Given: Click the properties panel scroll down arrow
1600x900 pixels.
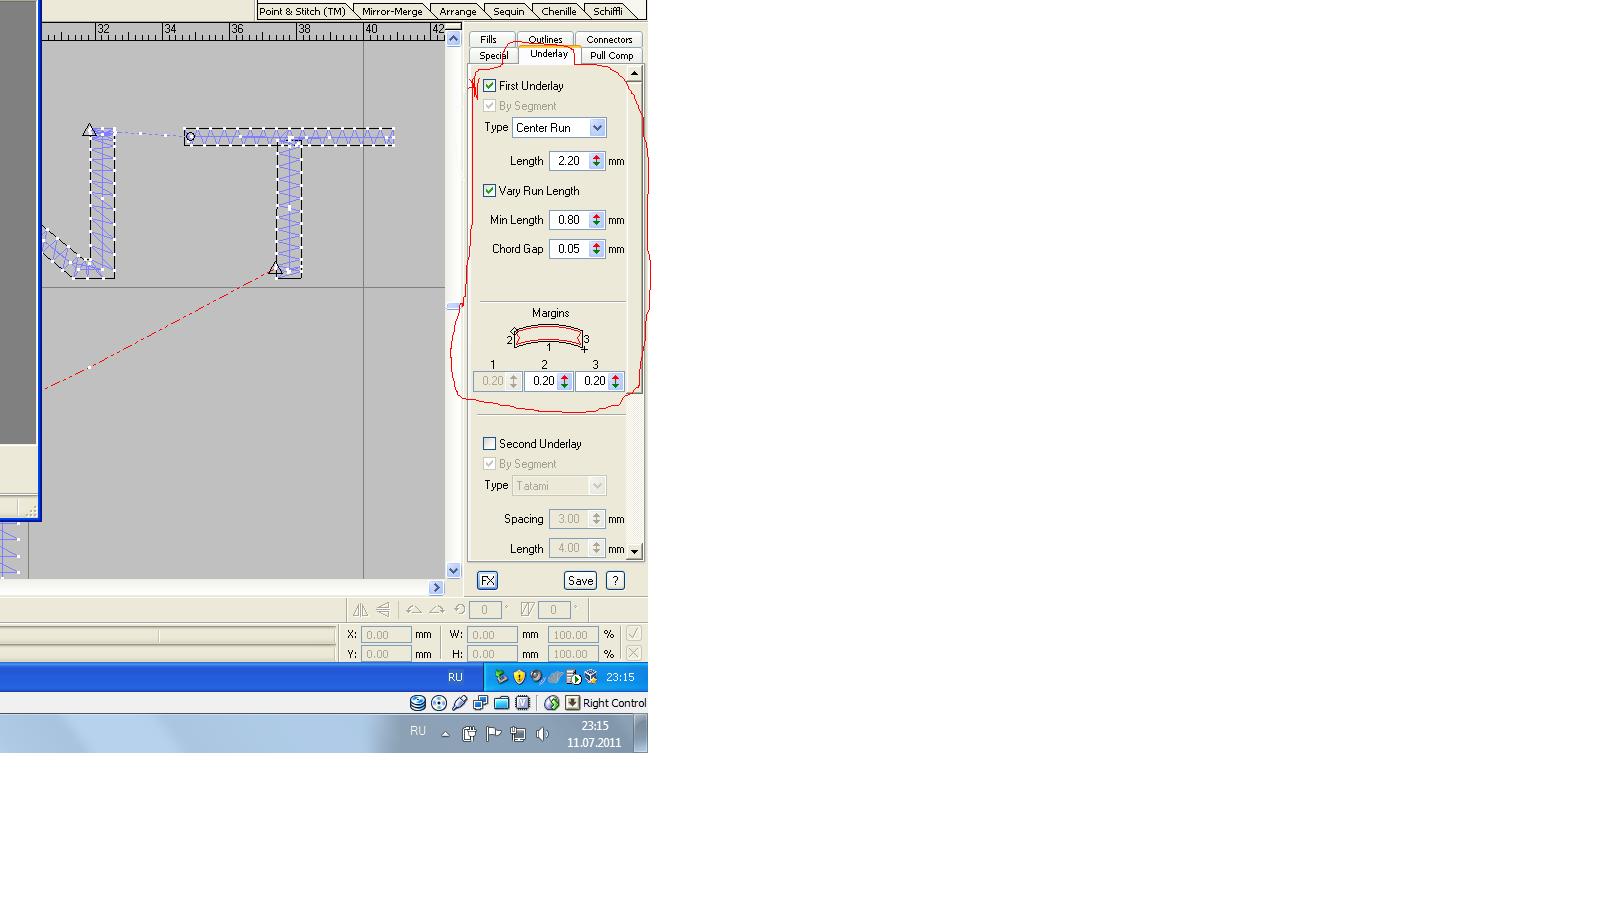Looking at the screenshot, I should tap(634, 551).
